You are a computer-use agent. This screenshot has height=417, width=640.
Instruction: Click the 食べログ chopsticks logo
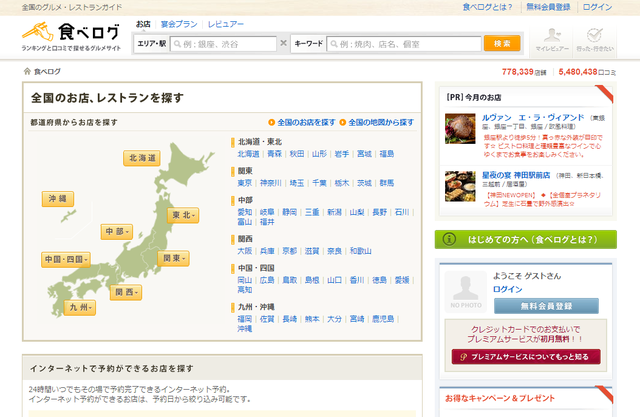pyautogui.click(x=71, y=32)
